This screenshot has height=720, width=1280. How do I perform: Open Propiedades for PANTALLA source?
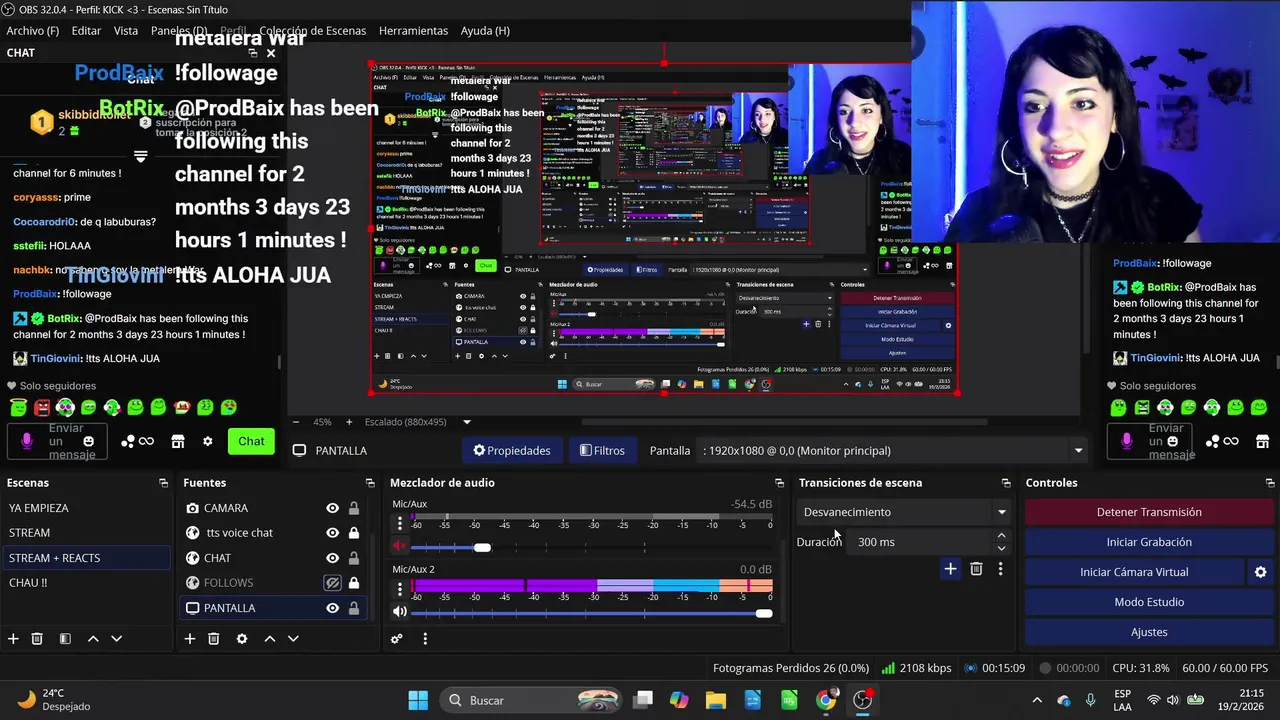512,451
